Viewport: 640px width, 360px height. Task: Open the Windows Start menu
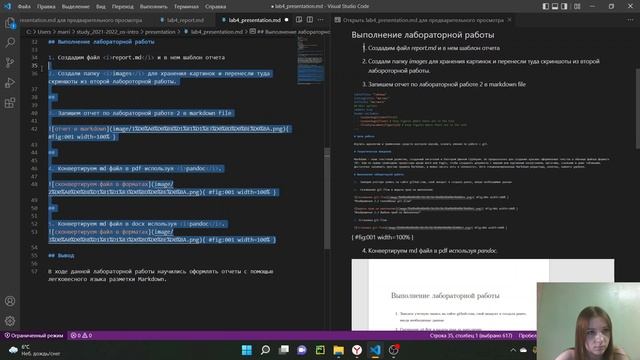click(247, 350)
